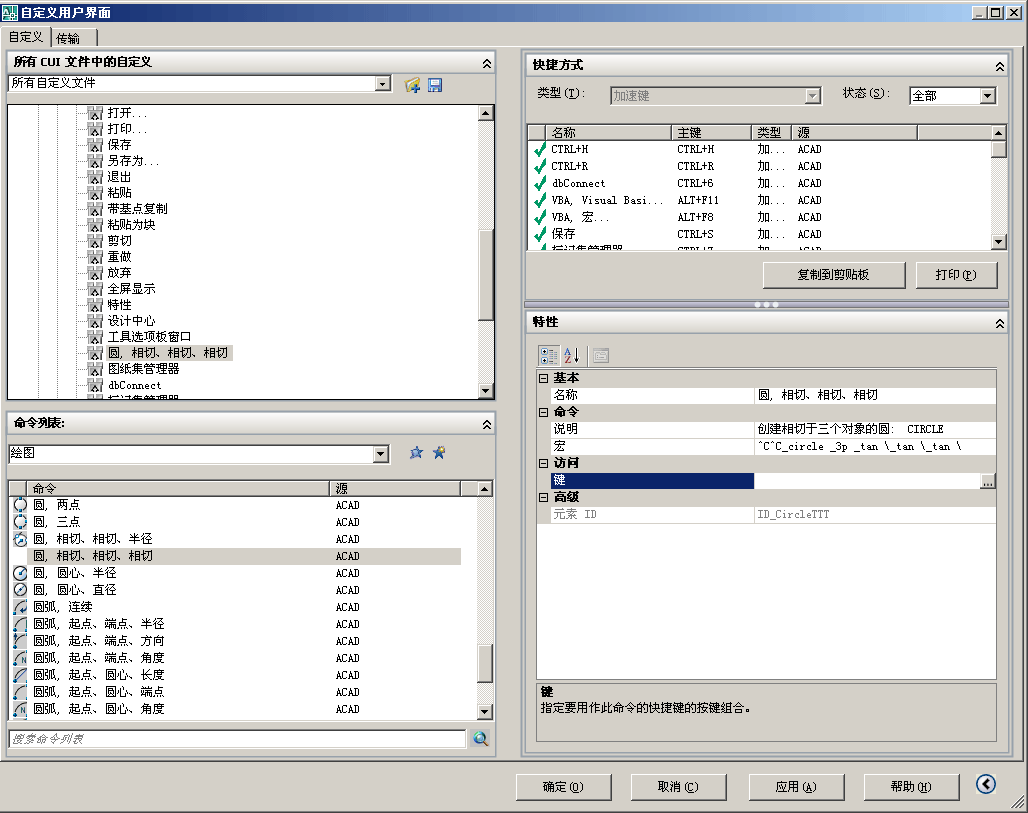Select 全屏显示 in the tree
The width and height of the screenshot is (1028, 813).
pos(132,288)
